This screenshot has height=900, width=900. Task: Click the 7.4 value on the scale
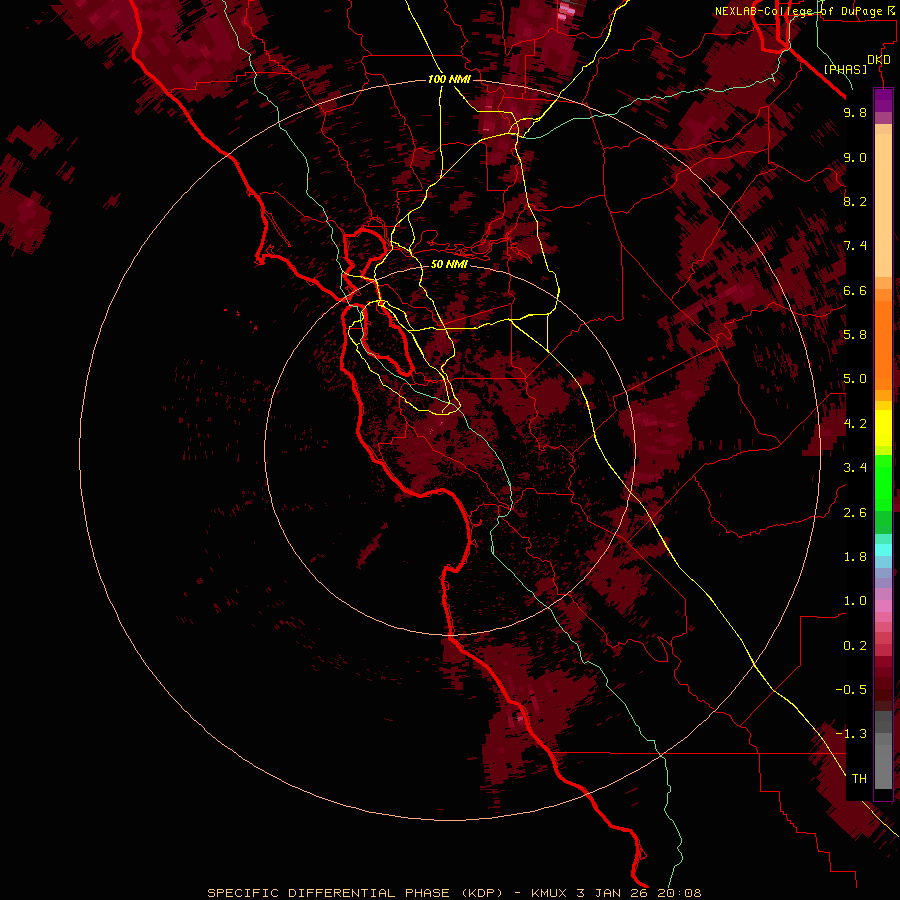click(855, 246)
